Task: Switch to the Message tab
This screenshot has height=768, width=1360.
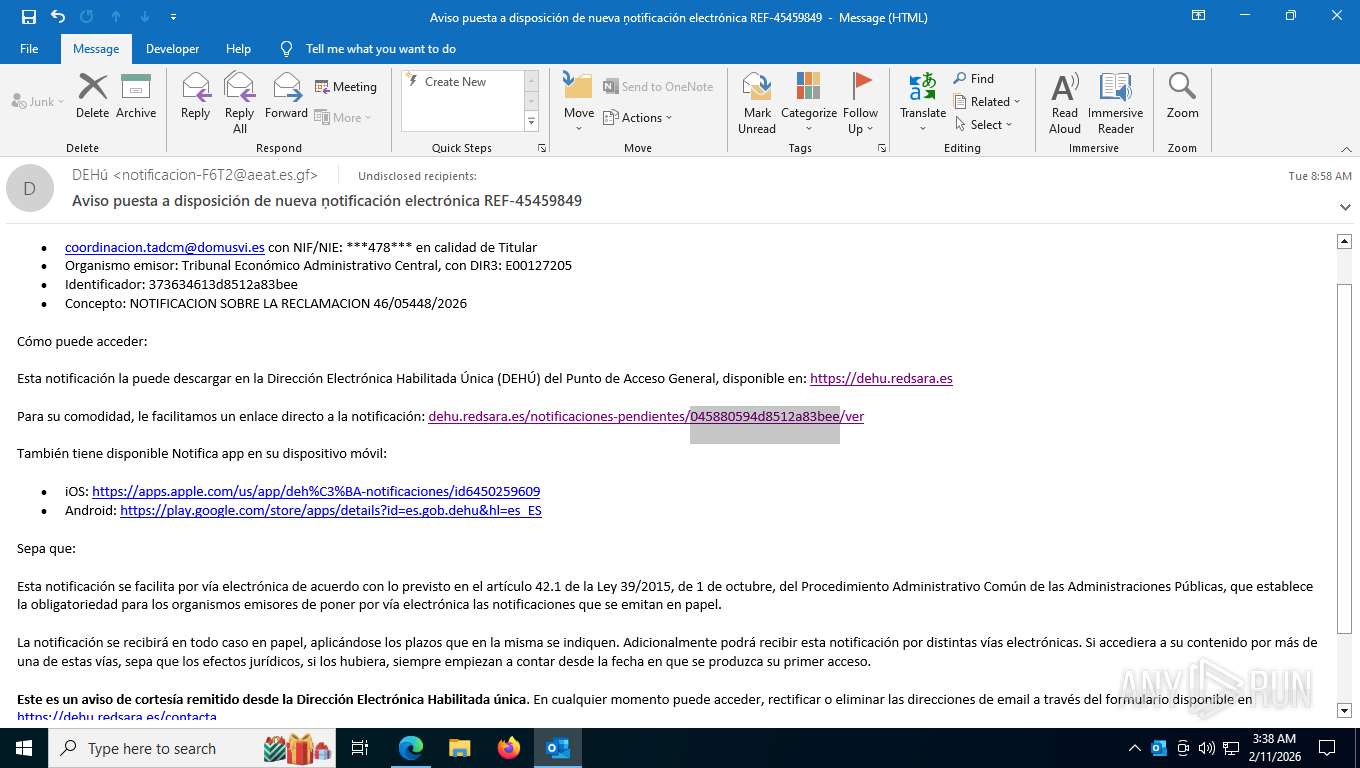Action: [96, 48]
